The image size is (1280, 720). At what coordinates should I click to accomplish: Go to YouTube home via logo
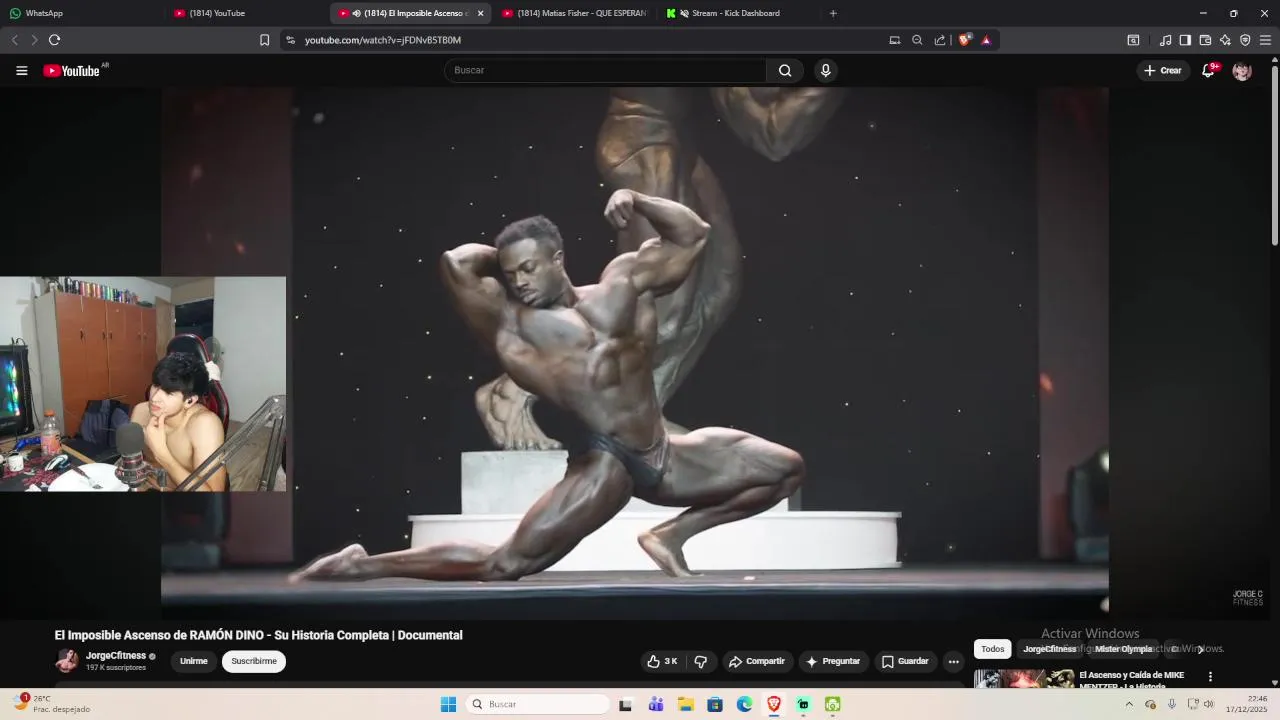point(72,70)
